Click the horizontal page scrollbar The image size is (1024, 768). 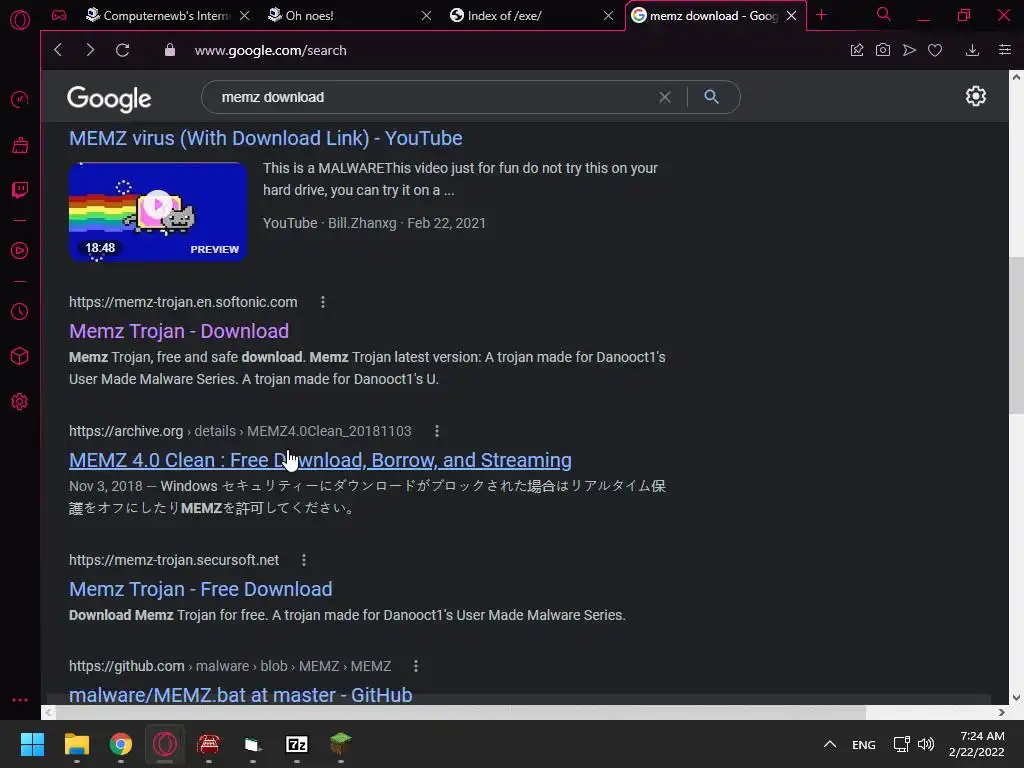[461, 712]
